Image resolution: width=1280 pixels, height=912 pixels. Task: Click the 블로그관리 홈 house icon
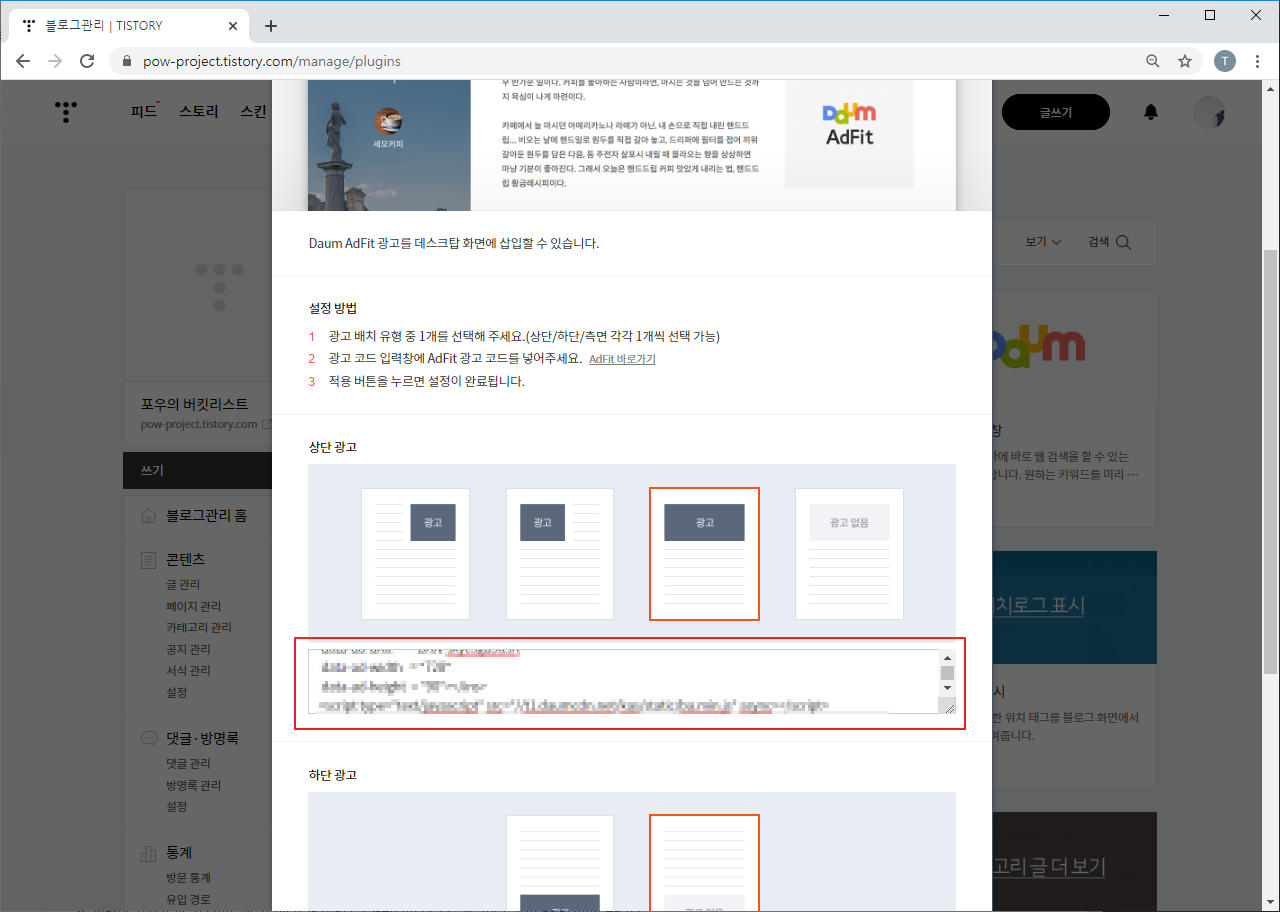coord(148,516)
